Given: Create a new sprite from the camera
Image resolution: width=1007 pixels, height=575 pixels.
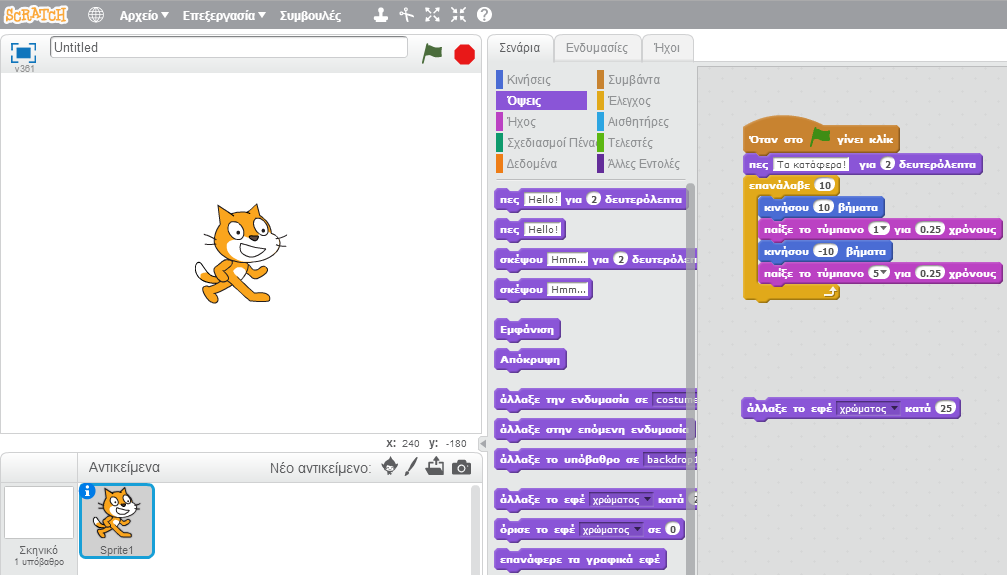Looking at the screenshot, I should [x=461, y=468].
